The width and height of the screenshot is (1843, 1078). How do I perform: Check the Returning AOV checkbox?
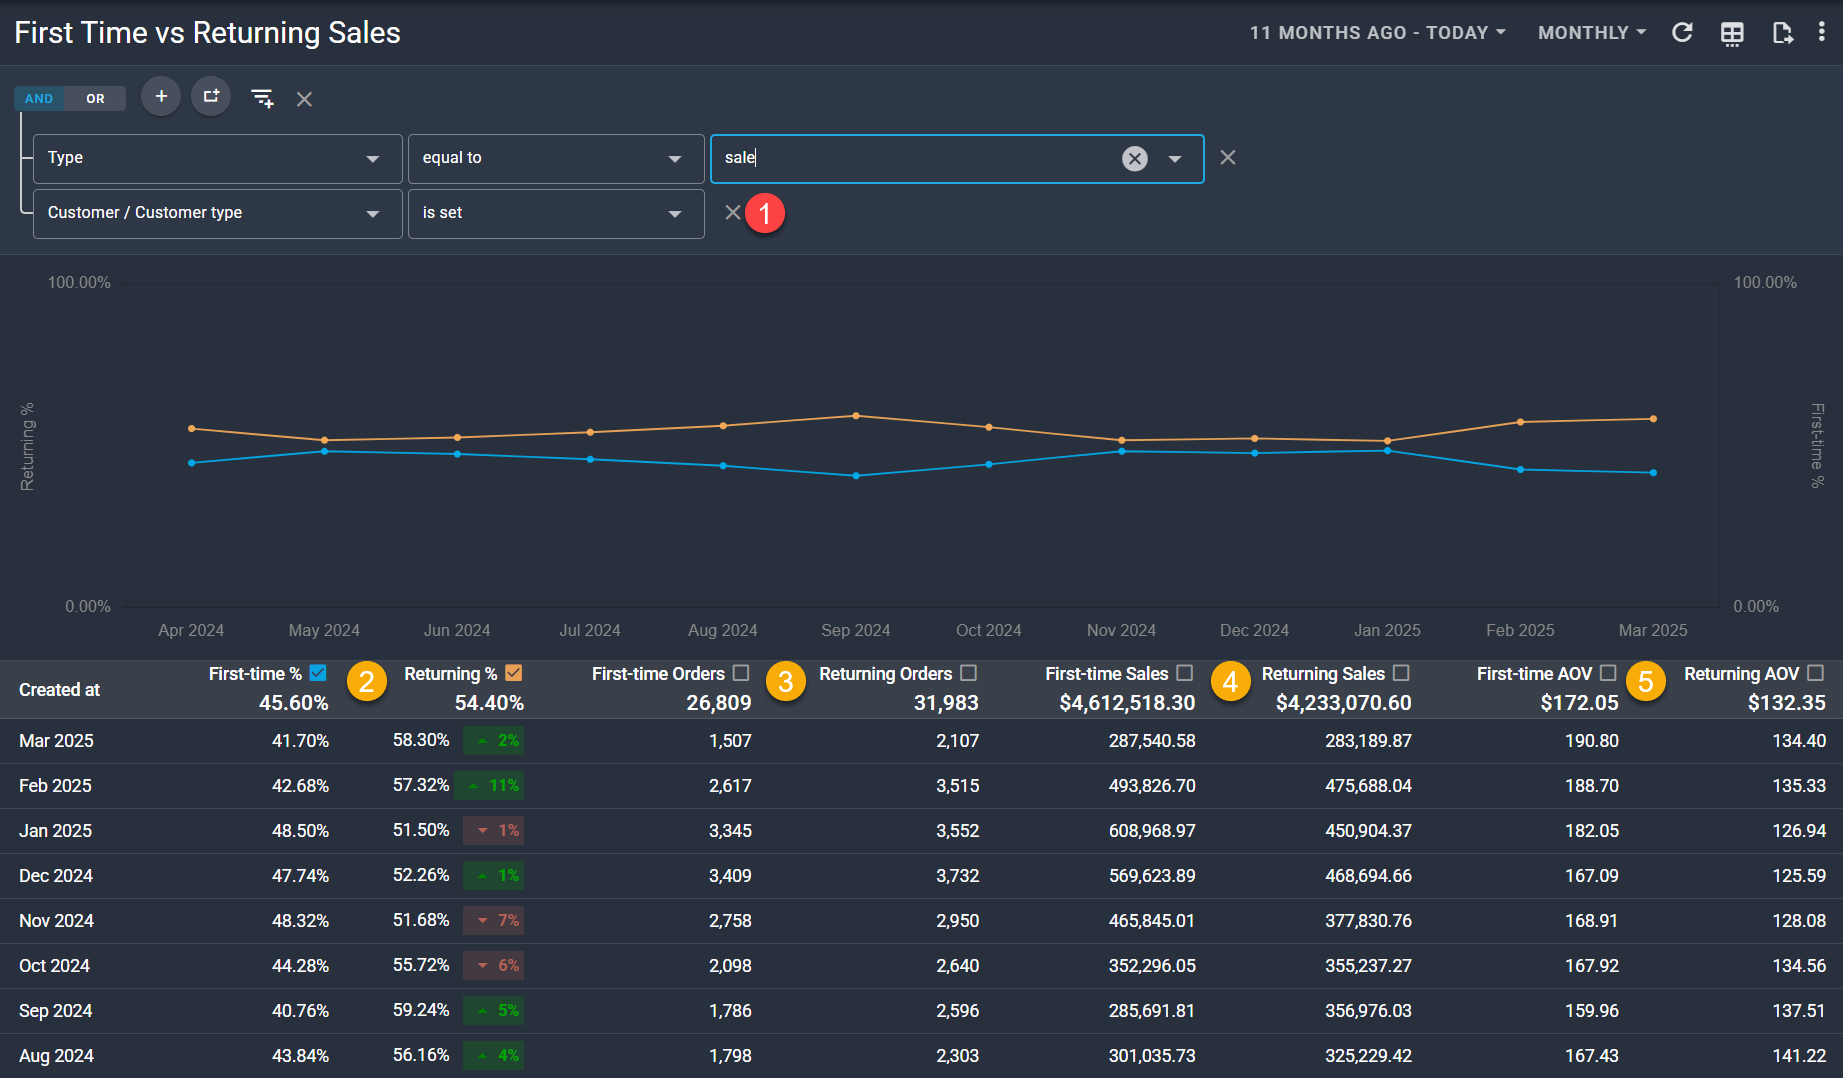pyautogui.click(x=1816, y=673)
